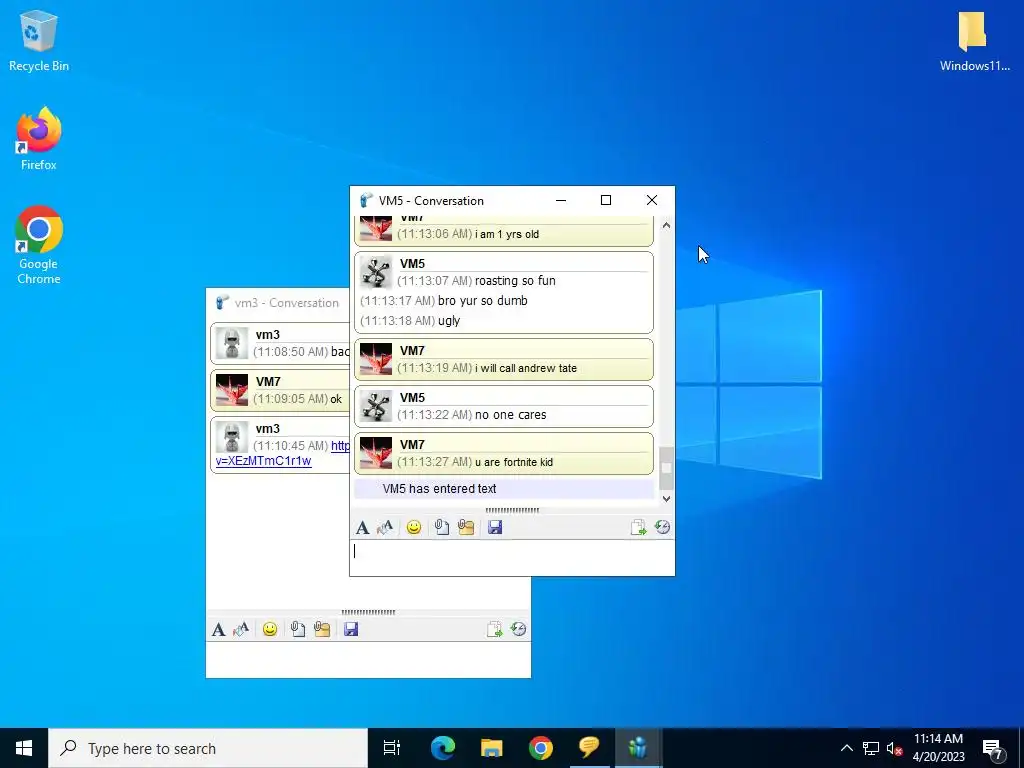
Task: Close the VM5 Conversation window
Action: click(x=652, y=200)
